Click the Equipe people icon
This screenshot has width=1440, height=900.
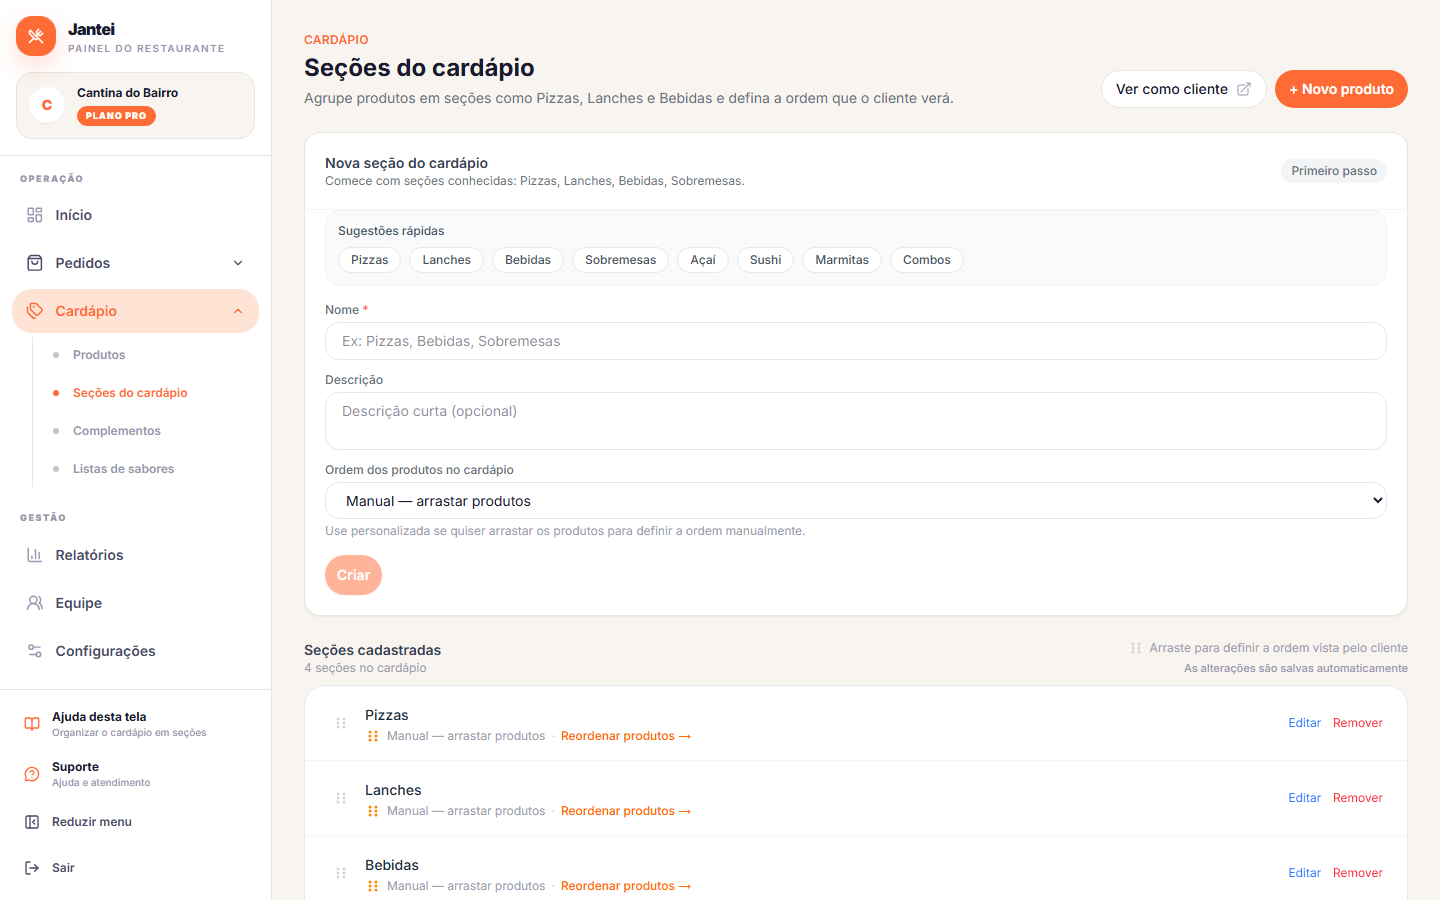tap(35, 603)
